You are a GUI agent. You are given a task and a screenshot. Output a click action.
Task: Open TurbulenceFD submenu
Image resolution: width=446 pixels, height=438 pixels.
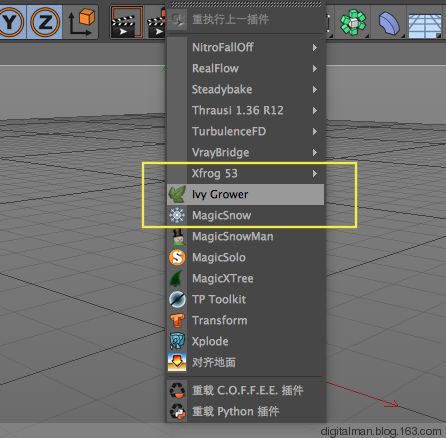(x=245, y=131)
